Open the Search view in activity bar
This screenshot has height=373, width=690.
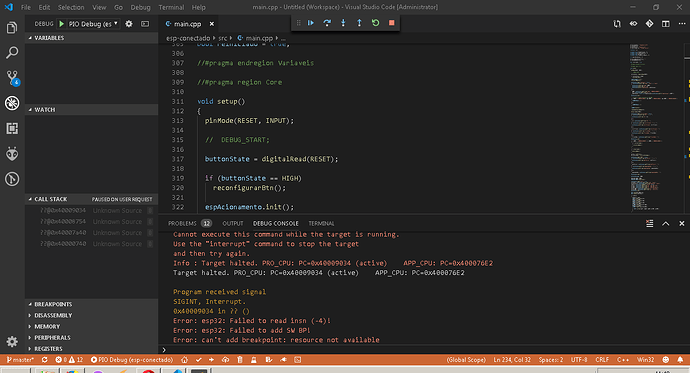point(12,52)
